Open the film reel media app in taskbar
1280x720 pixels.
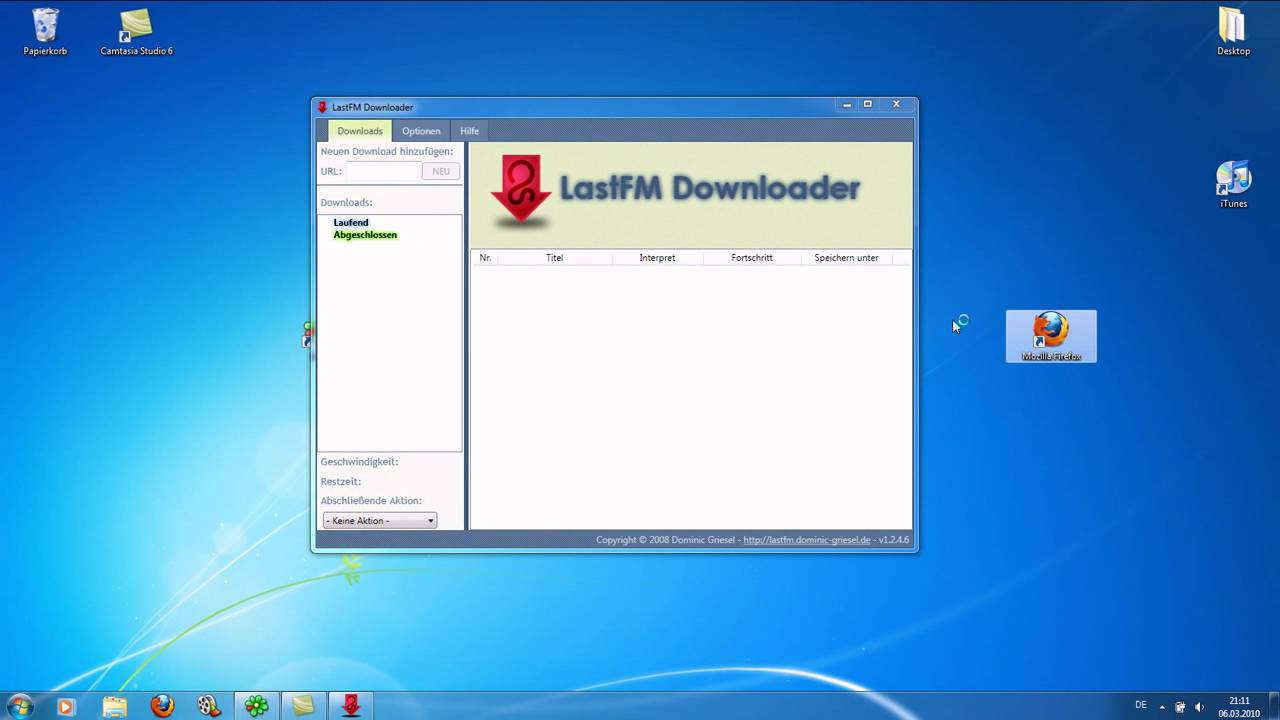coord(209,706)
